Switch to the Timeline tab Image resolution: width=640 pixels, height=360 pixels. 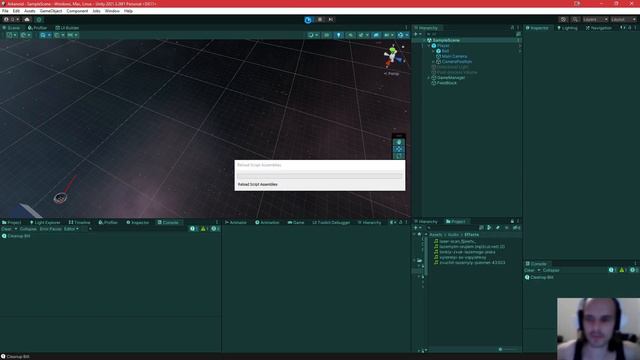coord(80,222)
